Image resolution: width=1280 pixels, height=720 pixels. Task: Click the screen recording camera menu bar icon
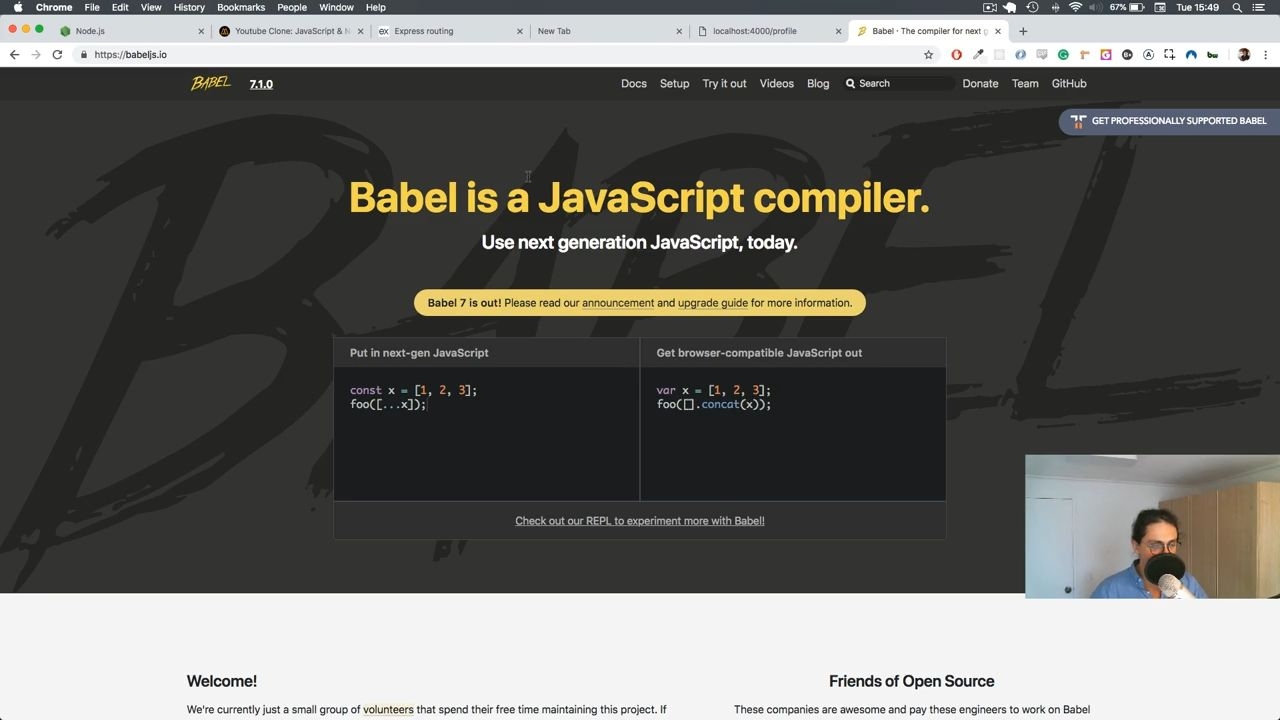[x=989, y=7]
